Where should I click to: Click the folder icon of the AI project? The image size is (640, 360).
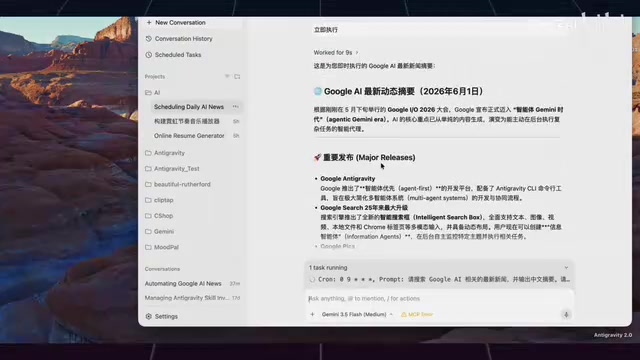point(148,93)
